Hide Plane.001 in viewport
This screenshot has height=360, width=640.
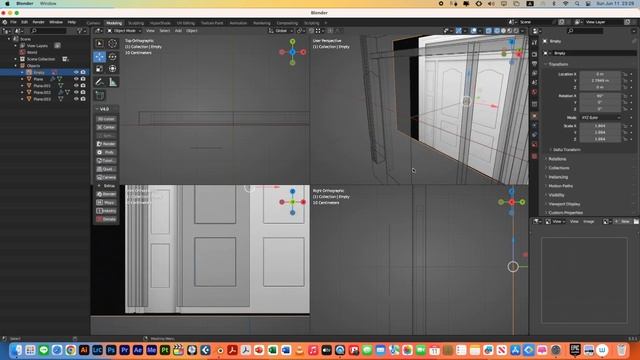coord(76,86)
